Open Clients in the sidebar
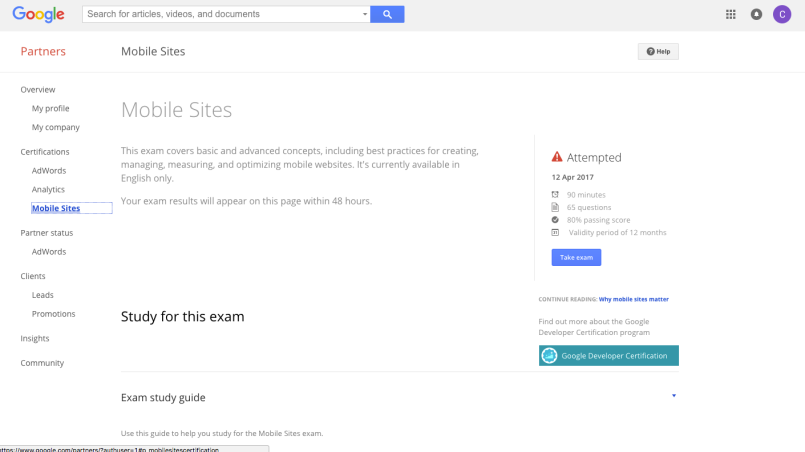805x452 pixels. (x=33, y=276)
